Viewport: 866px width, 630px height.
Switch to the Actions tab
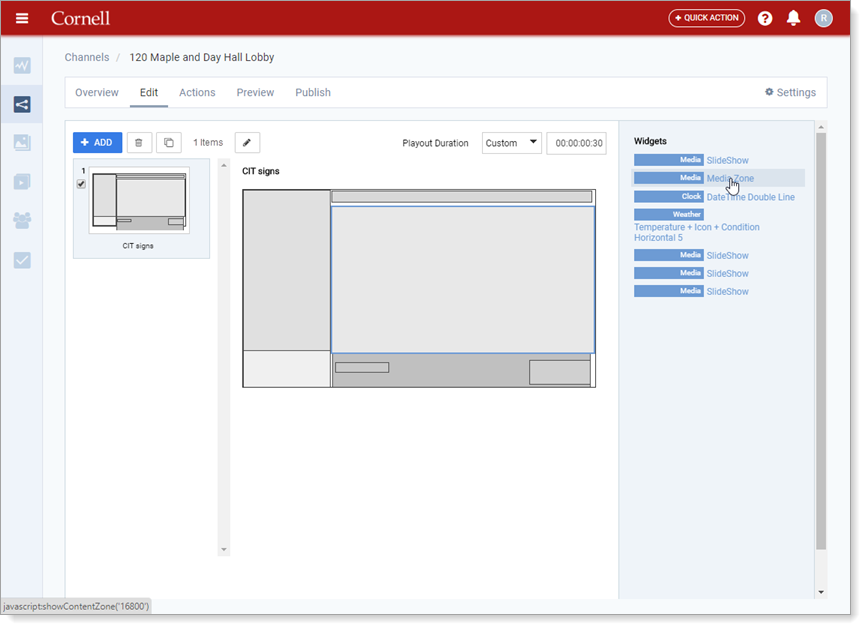click(197, 92)
